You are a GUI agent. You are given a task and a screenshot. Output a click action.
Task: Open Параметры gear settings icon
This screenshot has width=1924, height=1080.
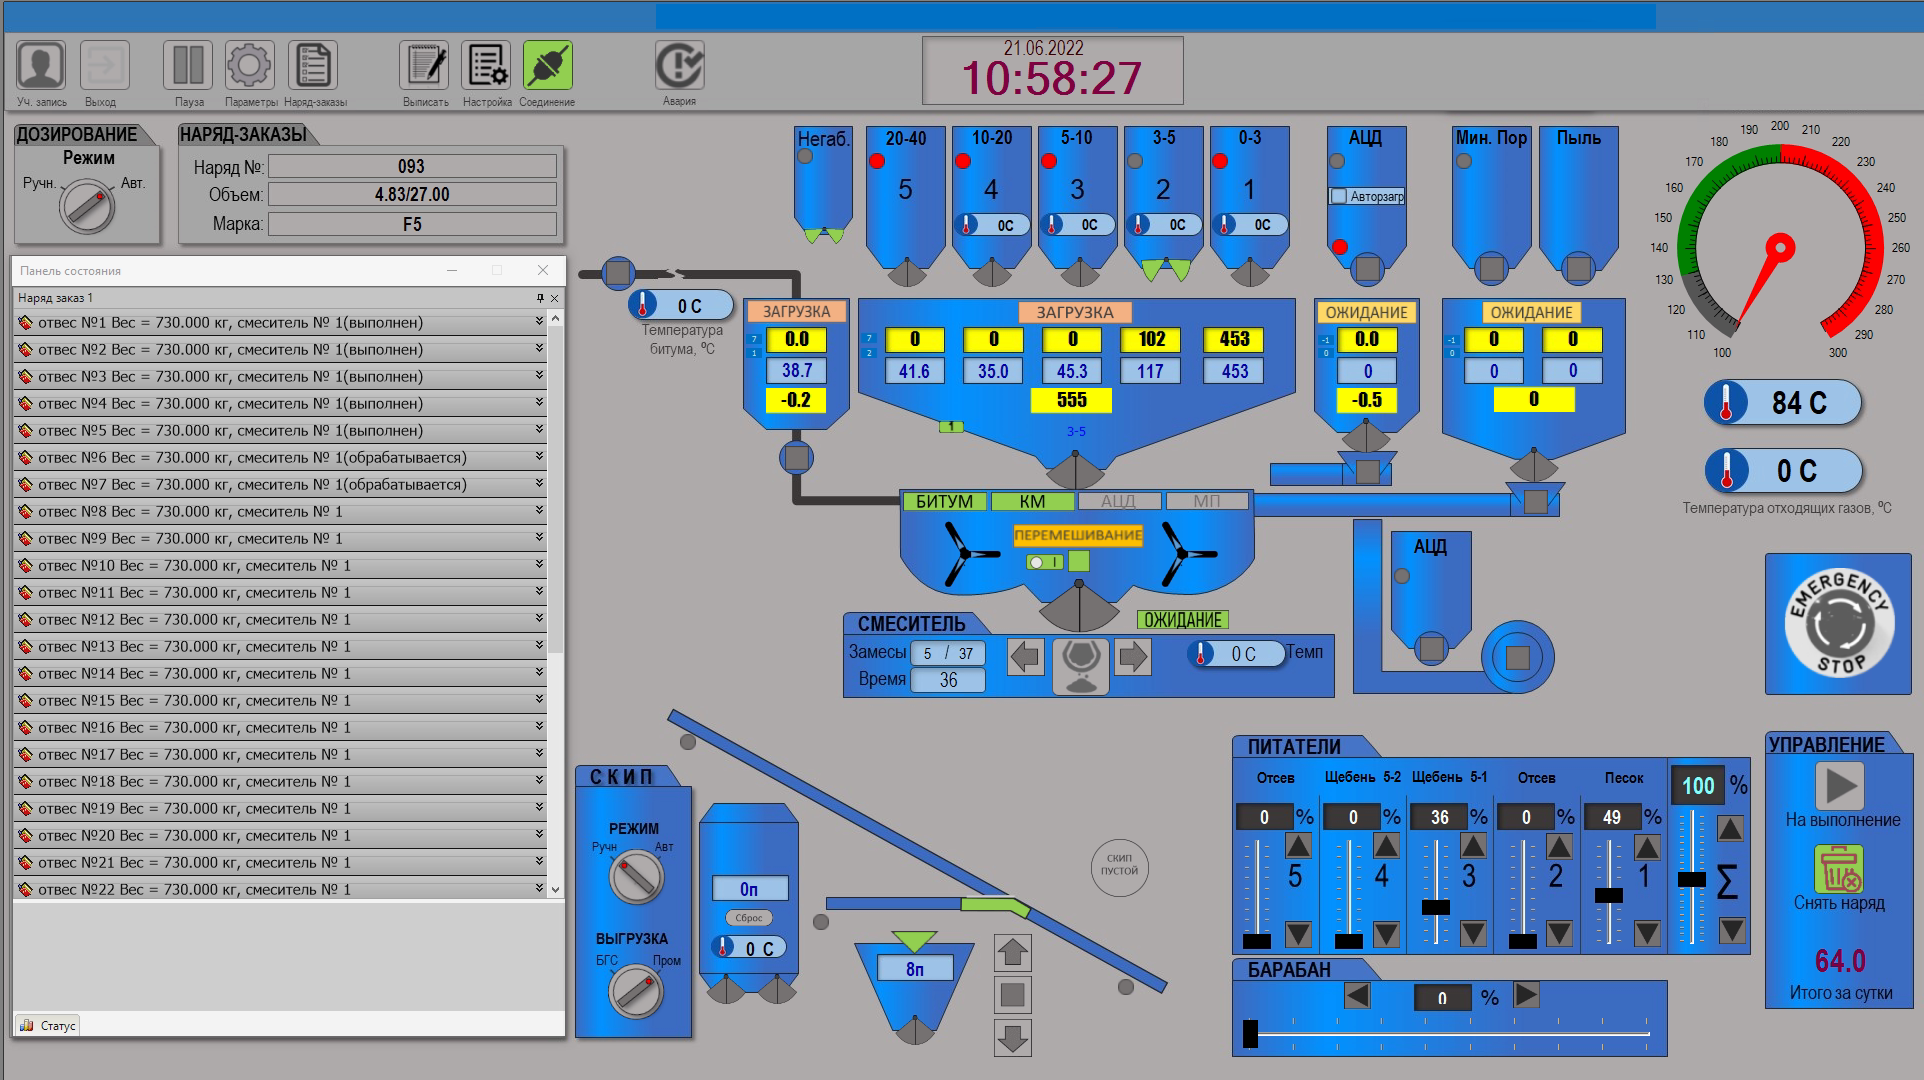click(x=250, y=66)
